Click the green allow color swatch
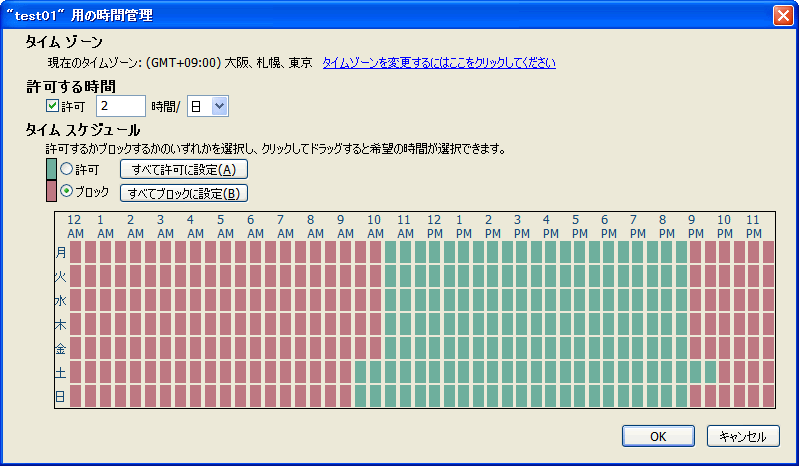The image size is (799, 466). [x=51, y=169]
